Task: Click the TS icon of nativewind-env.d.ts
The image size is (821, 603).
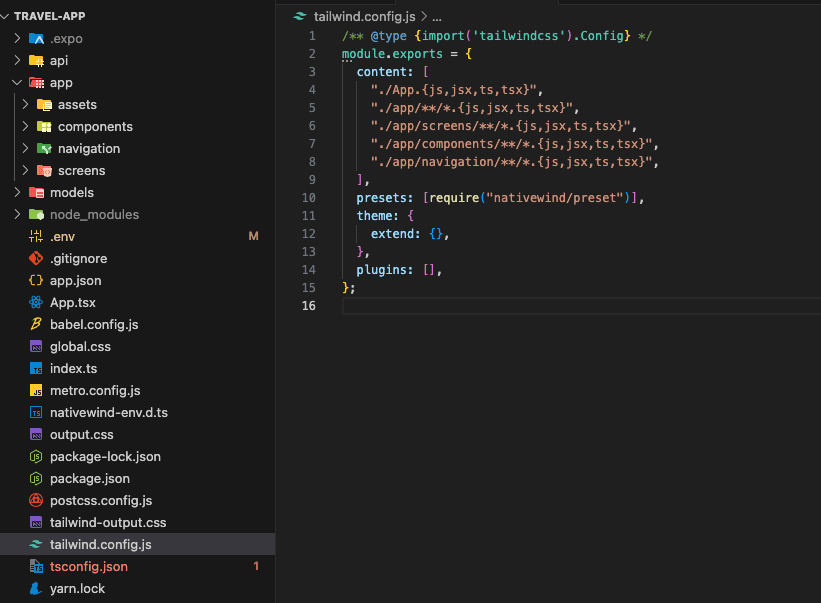Action: click(x=36, y=412)
